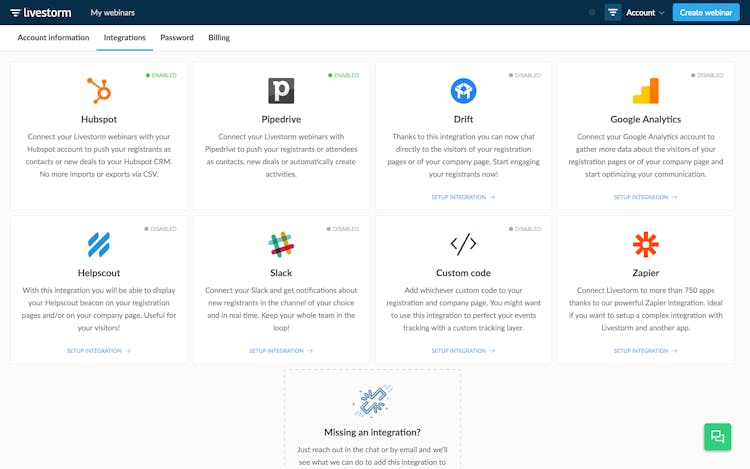This screenshot has width=750, height=469.
Task: Click the Enabled status on Hubspot card
Action: pos(161,75)
